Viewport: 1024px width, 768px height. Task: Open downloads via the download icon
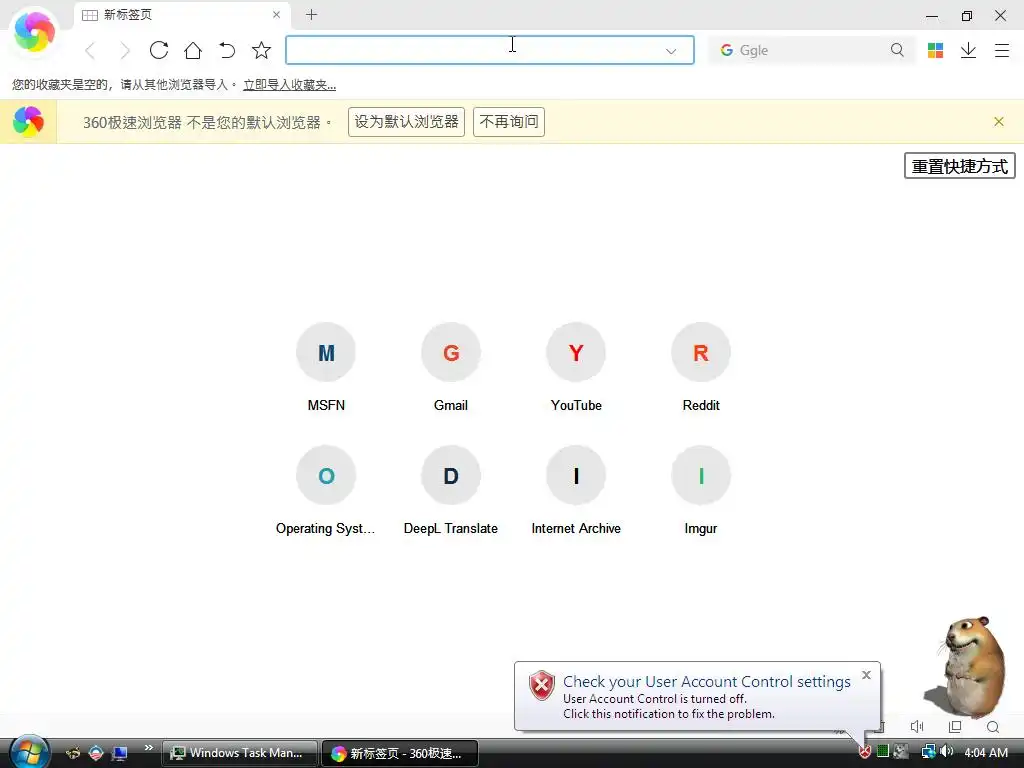968,50
